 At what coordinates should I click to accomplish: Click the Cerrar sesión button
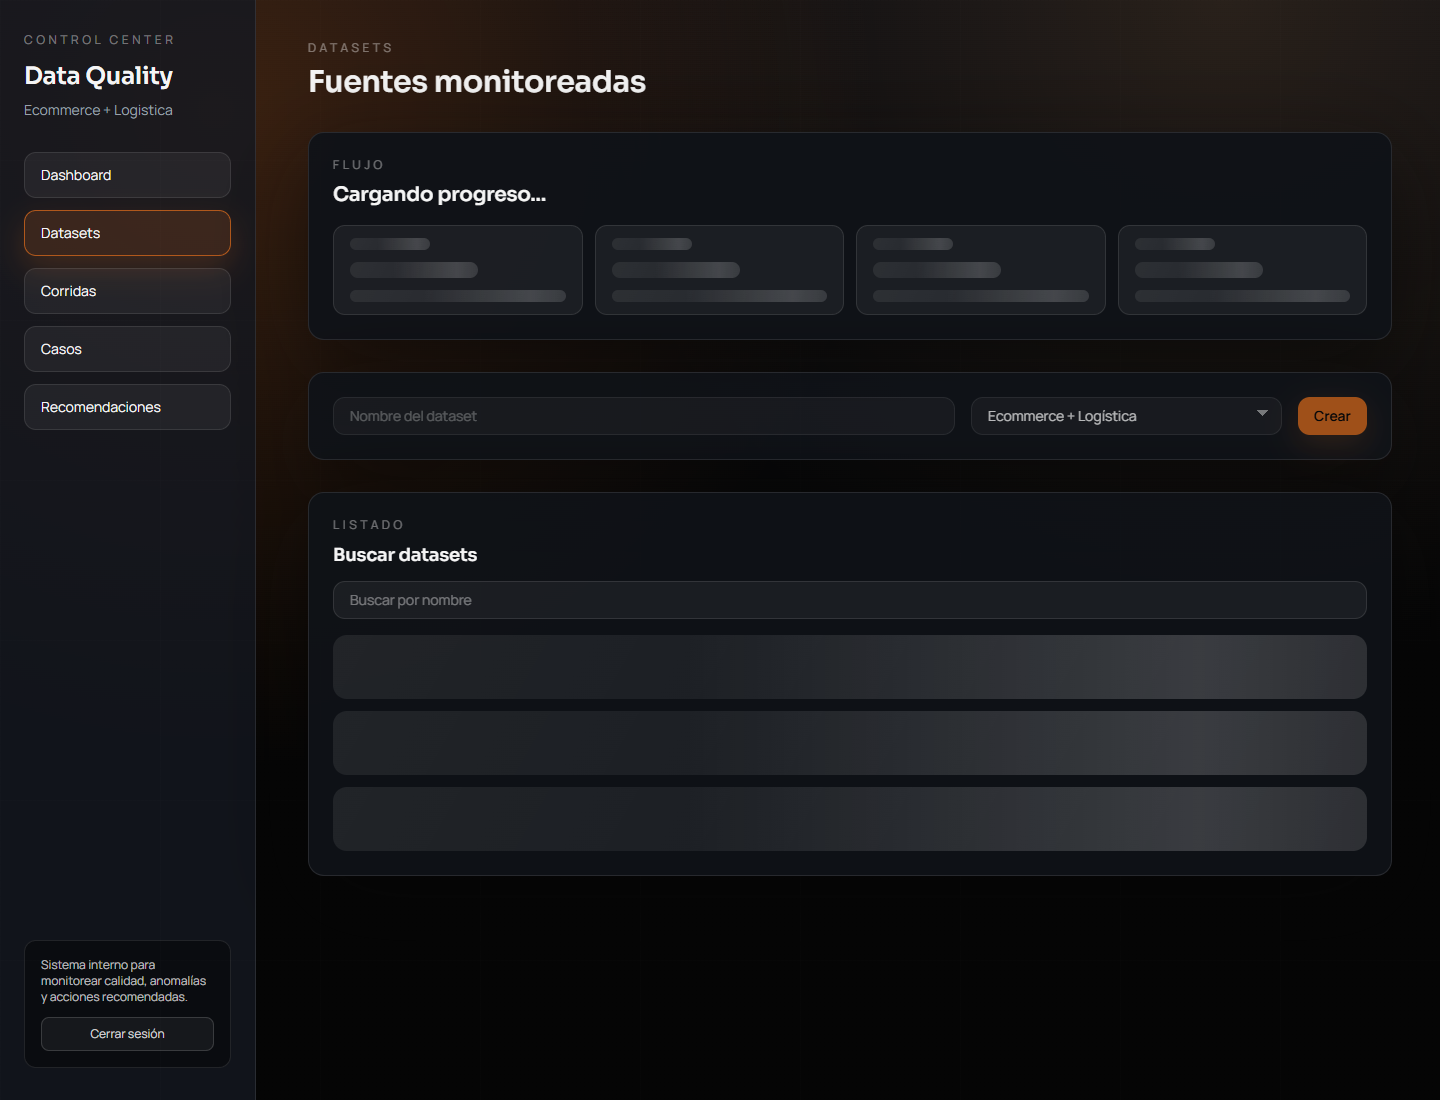[127, 1034]
